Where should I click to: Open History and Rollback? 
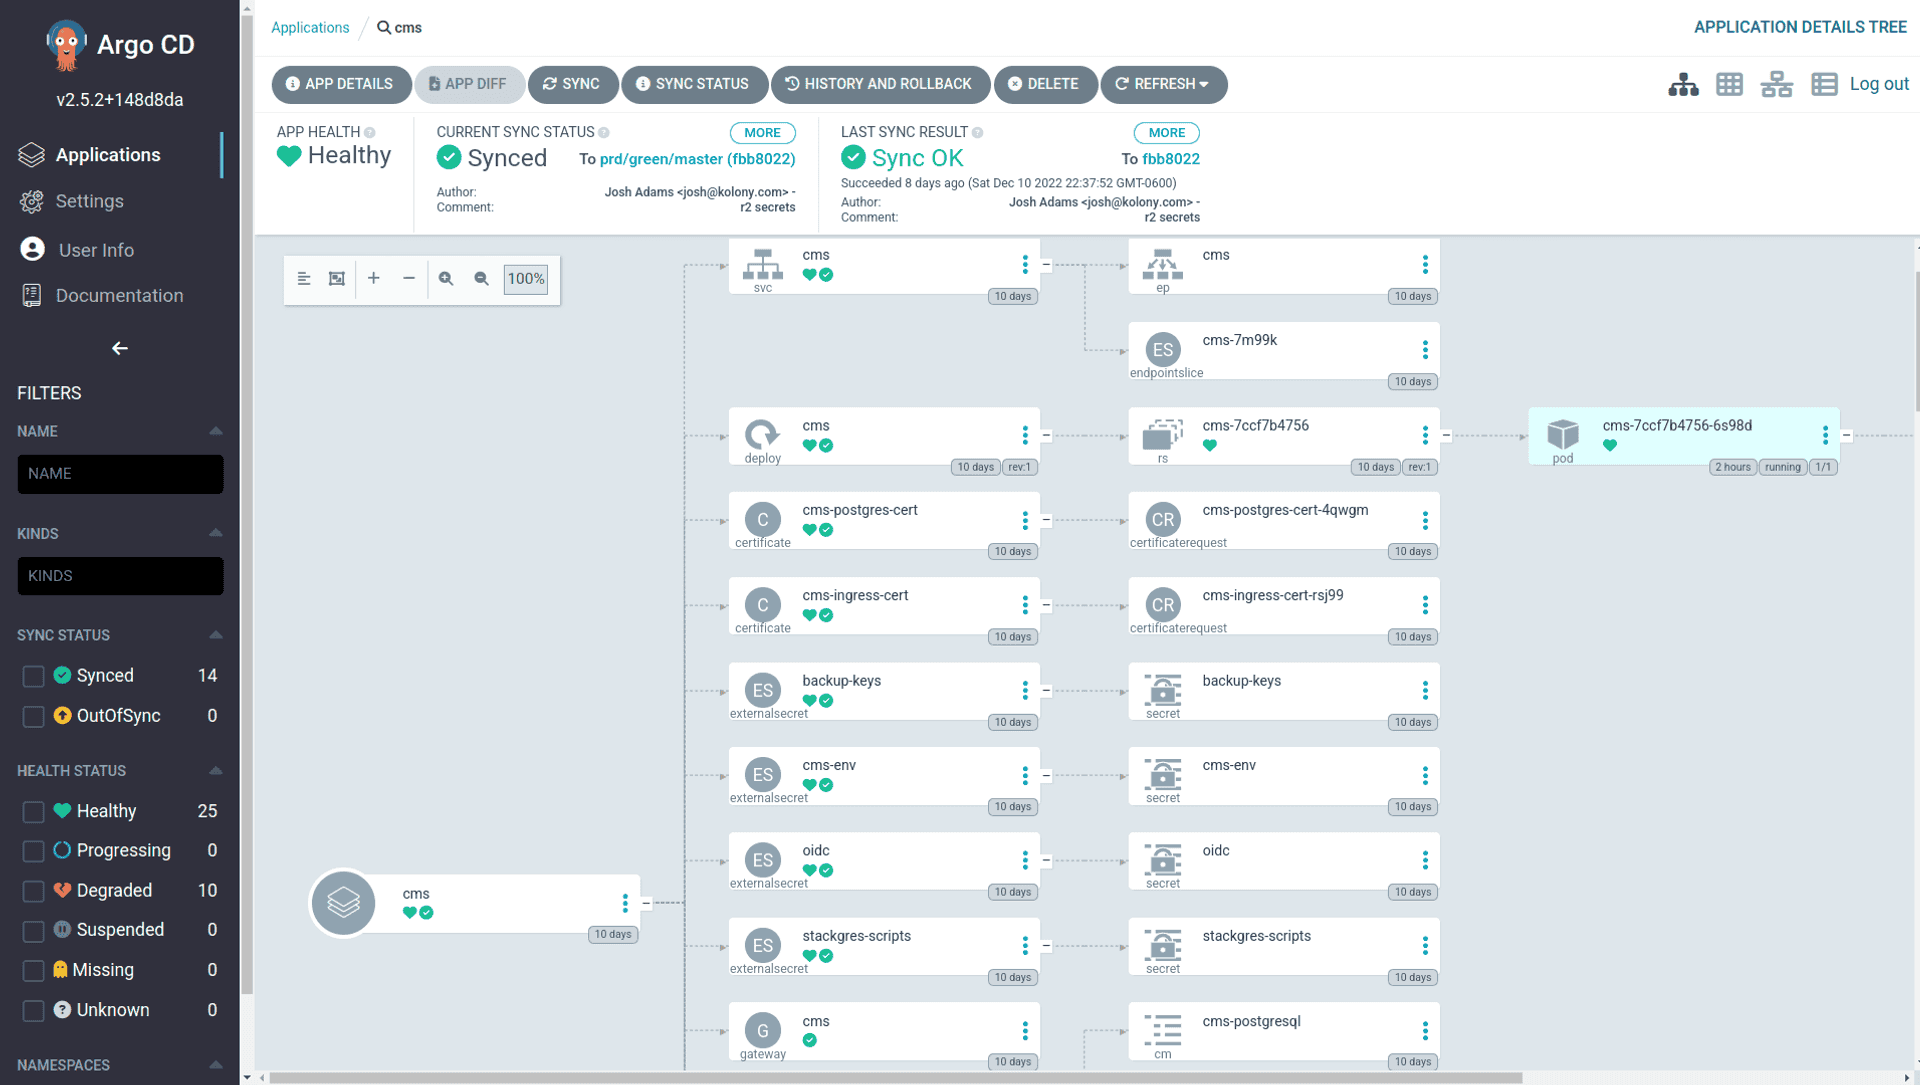tap(879, 84)
